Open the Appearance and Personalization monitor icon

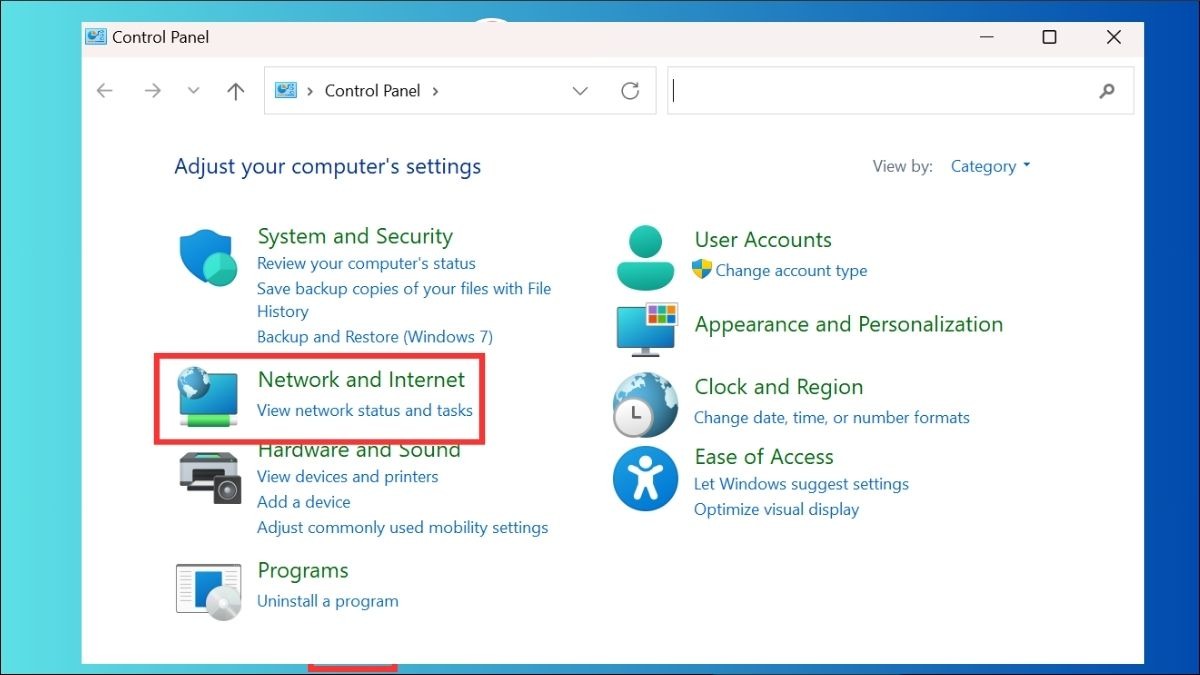(647, 329)
